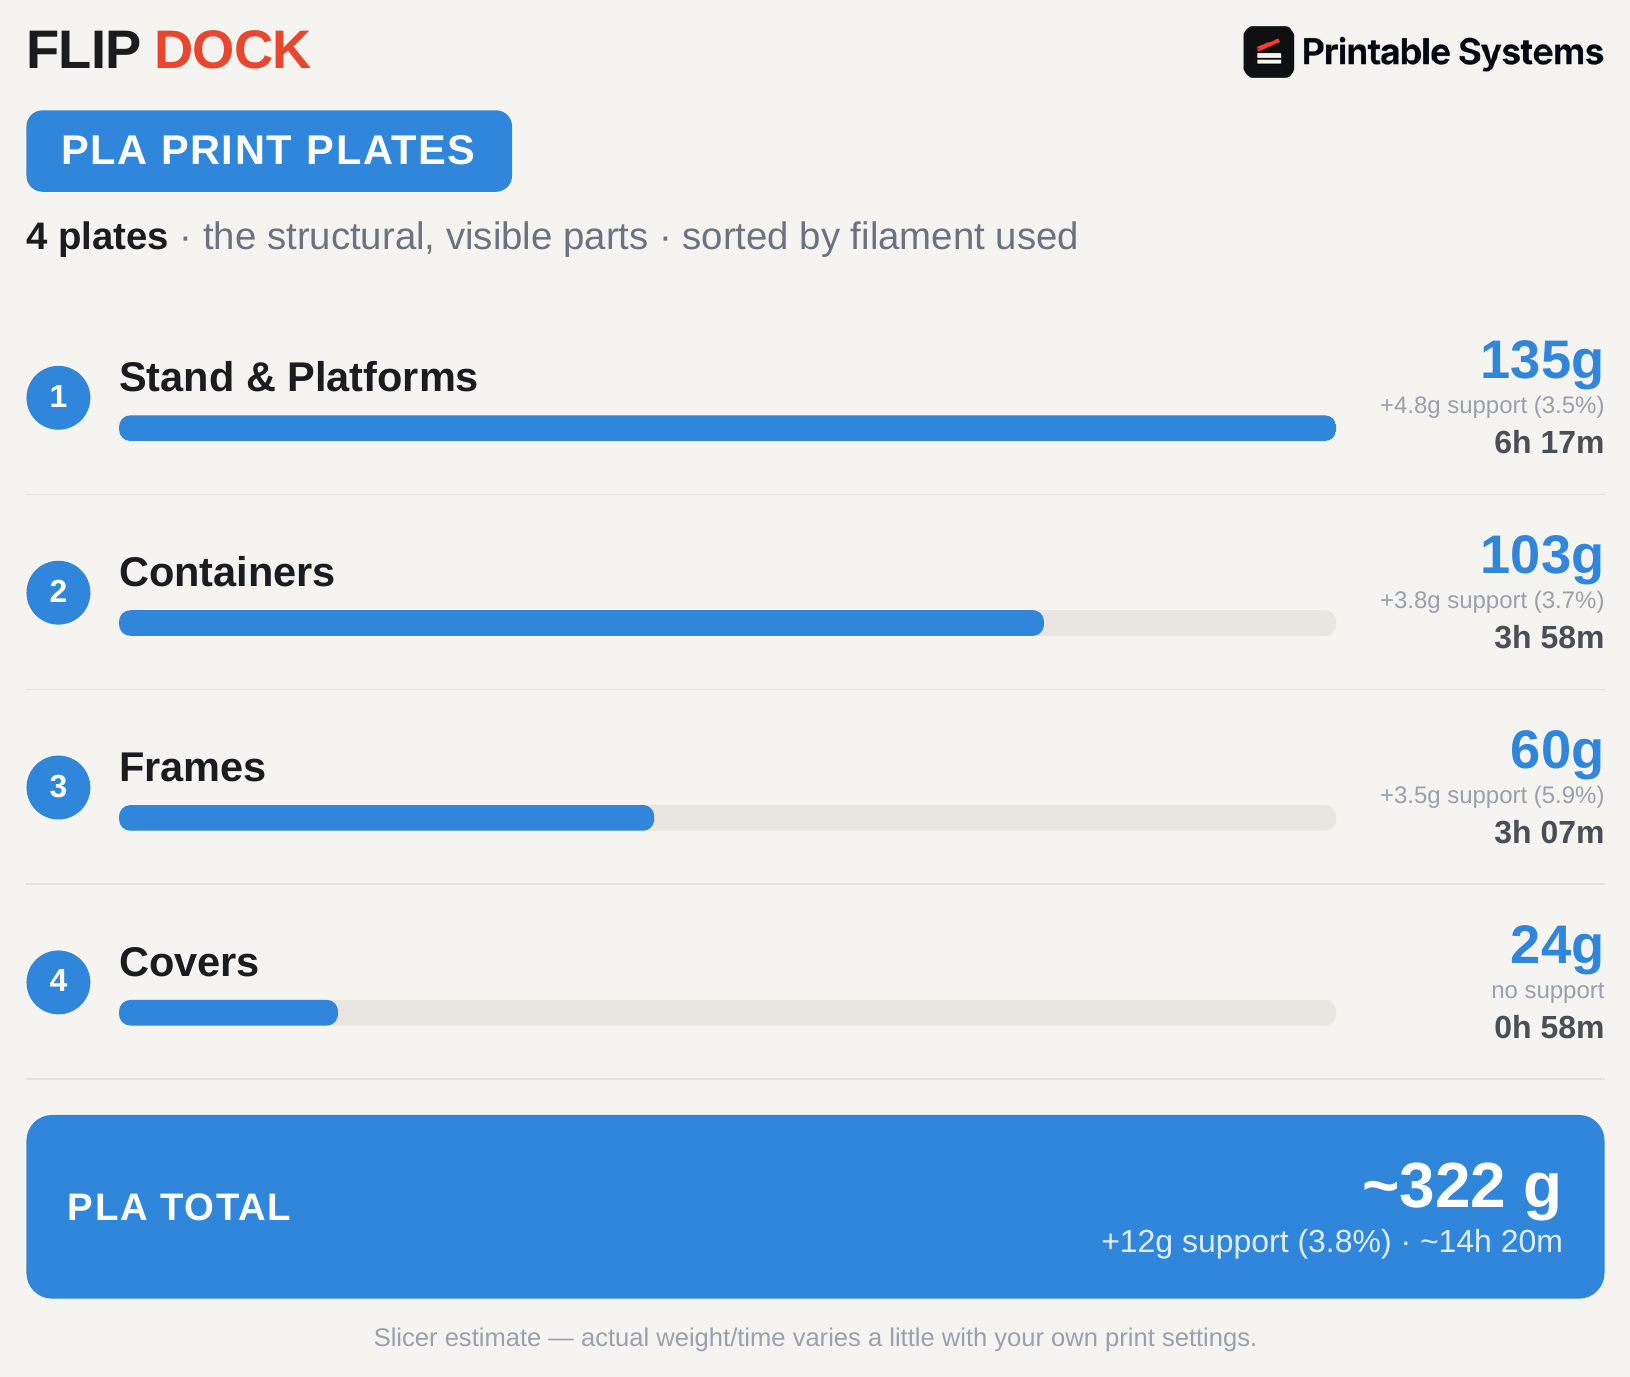
Task: Select the Frames plate name
Action: 192,767
